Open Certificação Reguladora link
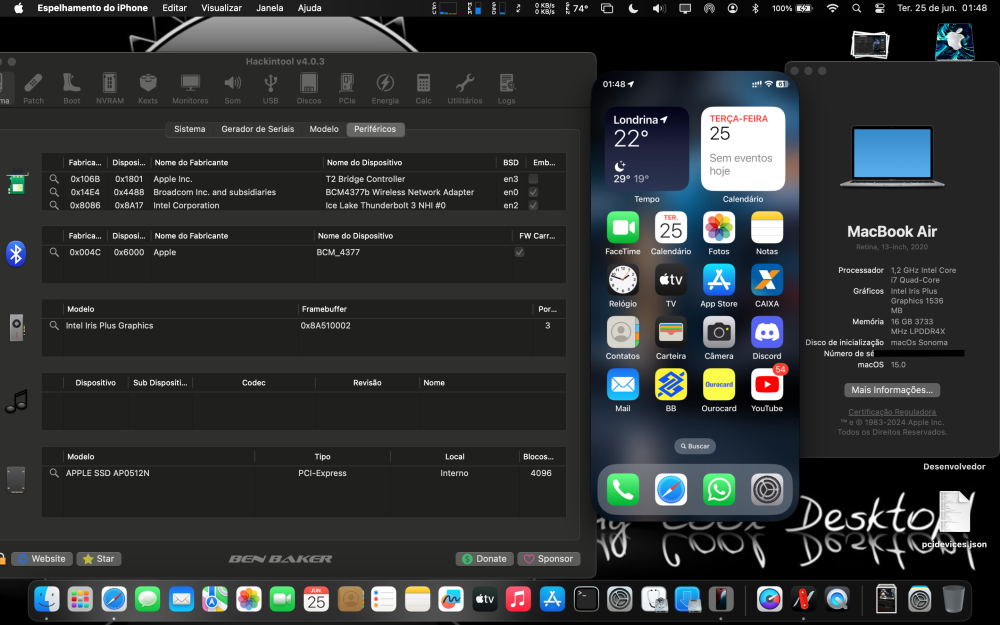 tap(892, 412)
